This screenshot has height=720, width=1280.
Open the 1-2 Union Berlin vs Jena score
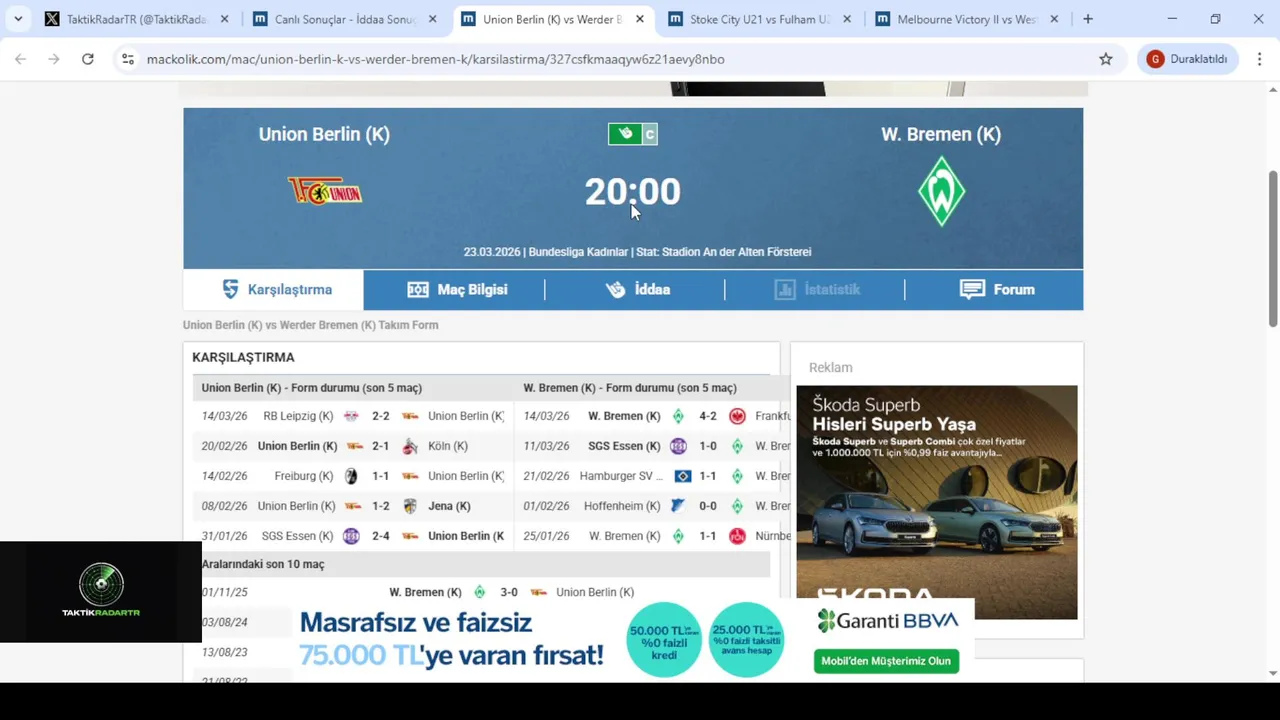pos(381,506)
